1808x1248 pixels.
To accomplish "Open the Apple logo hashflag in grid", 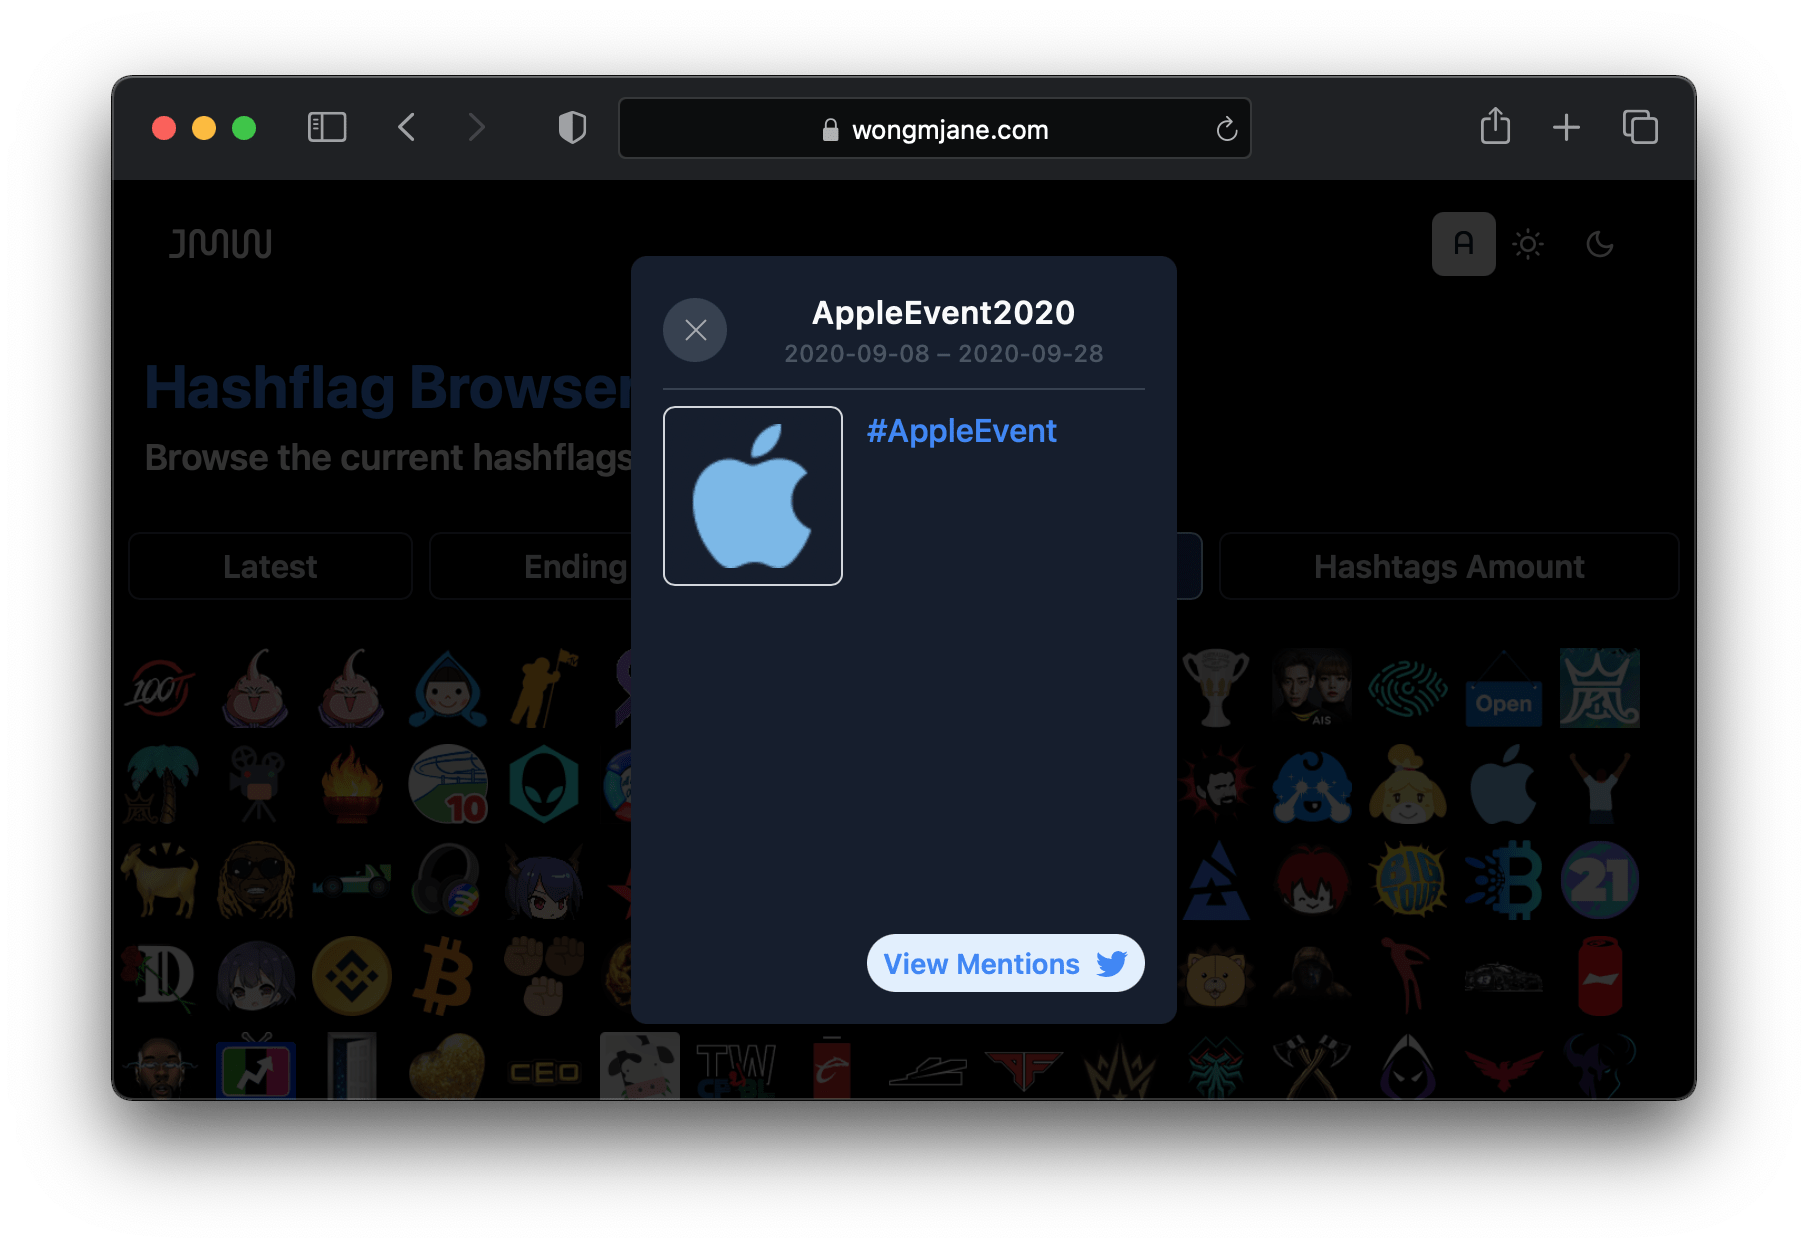I will [x=1503, y=784].
